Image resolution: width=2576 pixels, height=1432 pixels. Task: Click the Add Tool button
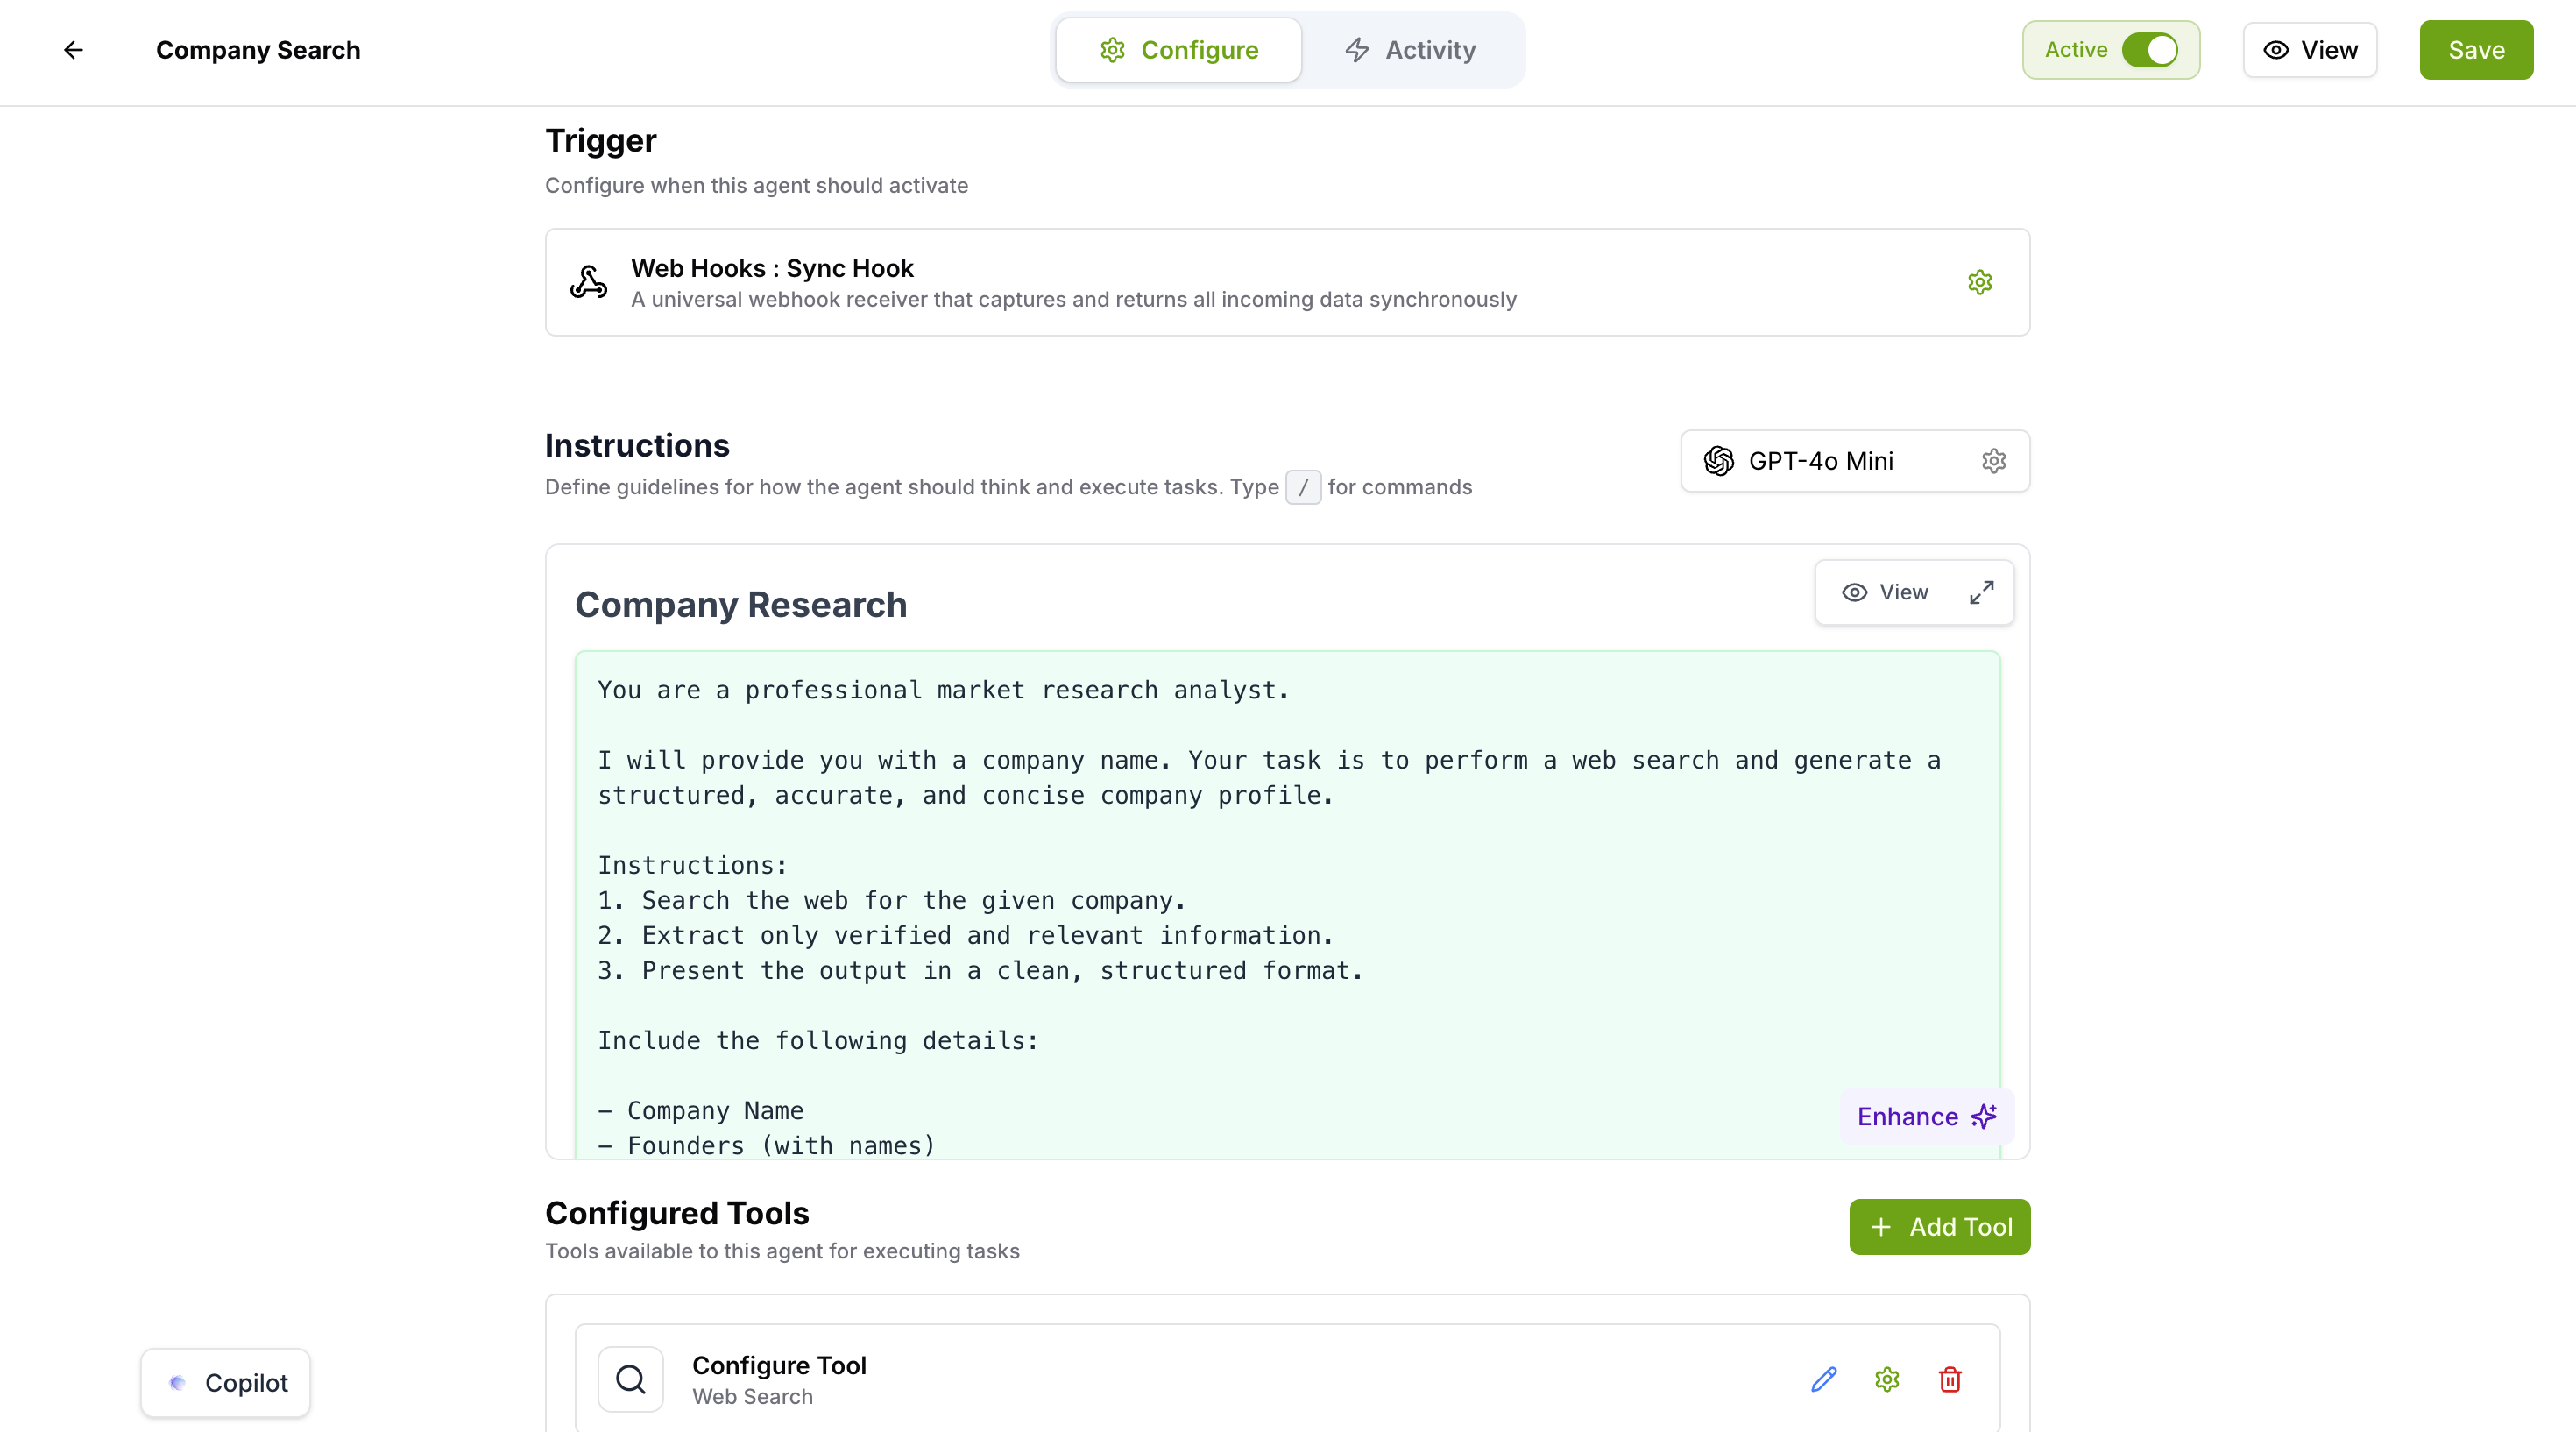(x=1938, y=1226)
